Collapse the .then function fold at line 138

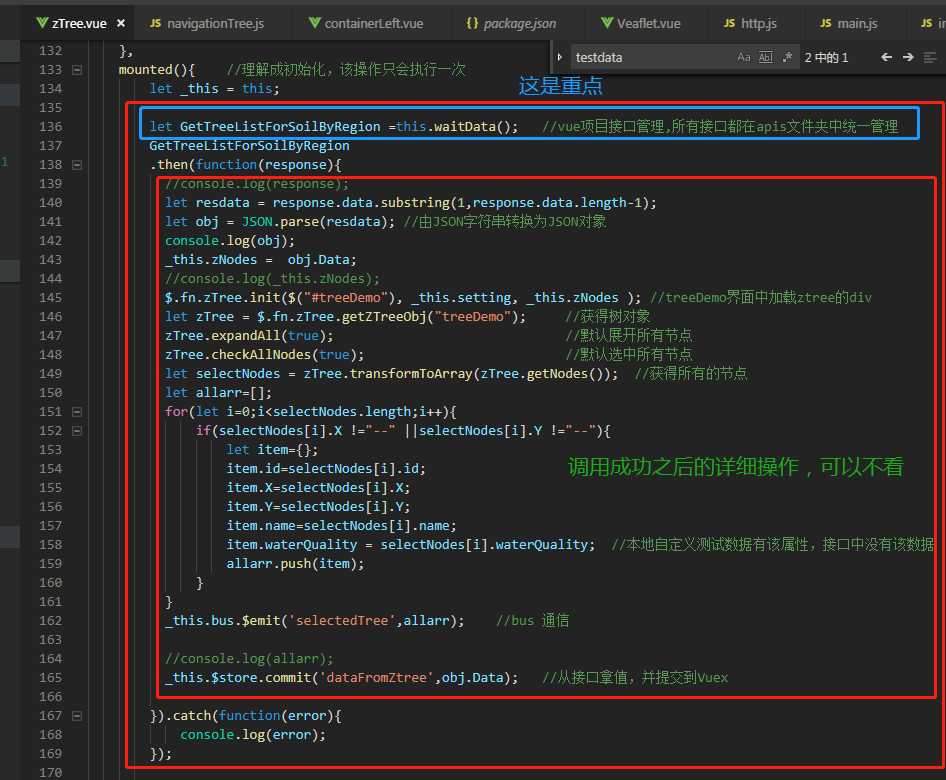coord(77,165)
